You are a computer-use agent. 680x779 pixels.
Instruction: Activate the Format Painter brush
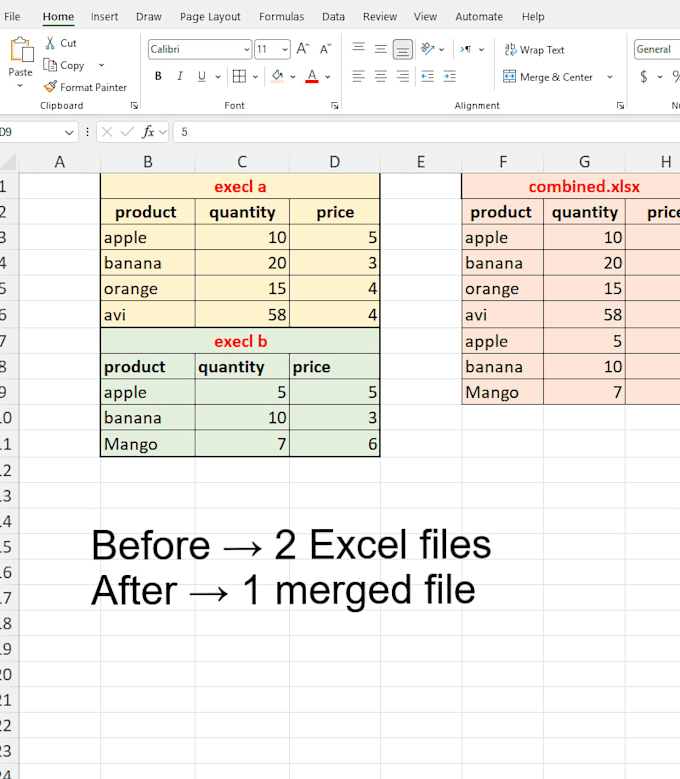coord(85,87)
